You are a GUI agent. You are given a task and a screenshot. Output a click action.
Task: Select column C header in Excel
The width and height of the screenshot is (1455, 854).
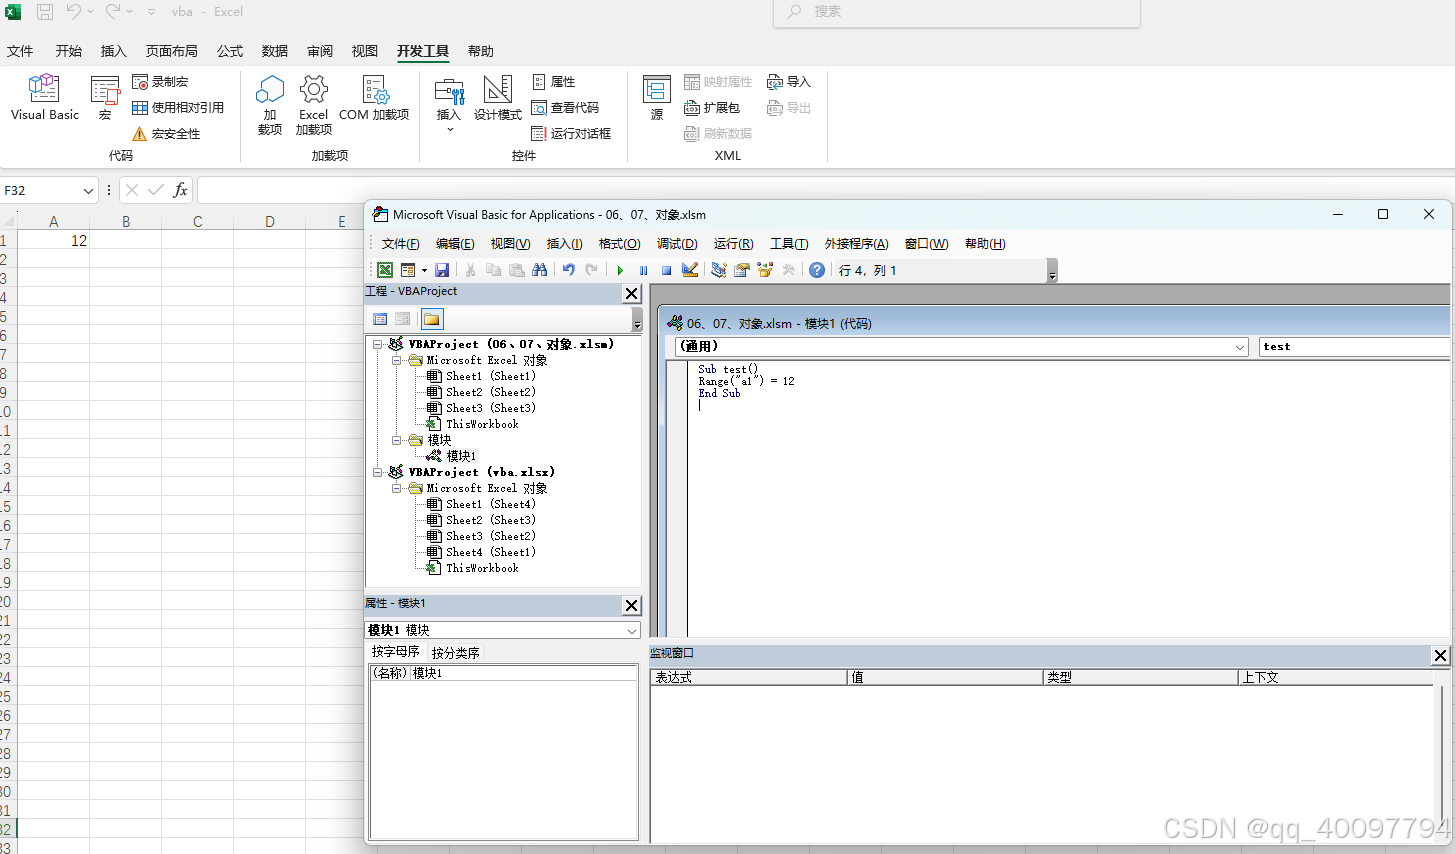coord(197,222)
